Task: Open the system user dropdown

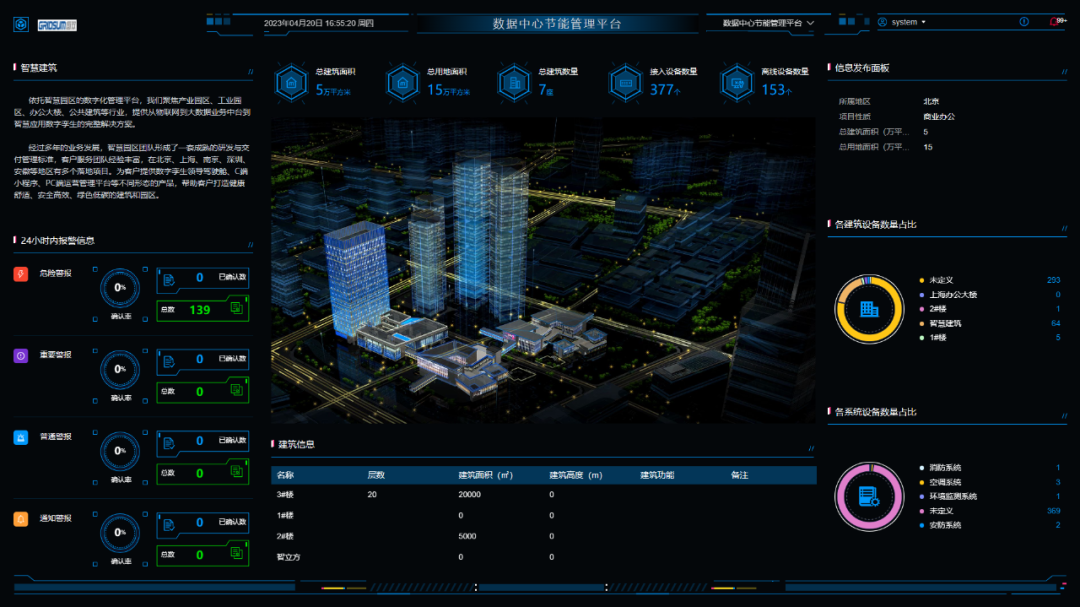Action: point(908,22)
